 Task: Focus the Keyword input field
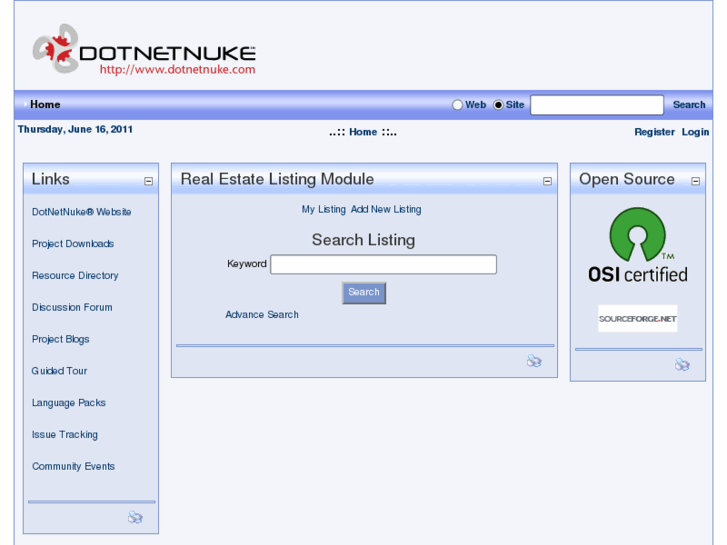(x=383, y=264)
